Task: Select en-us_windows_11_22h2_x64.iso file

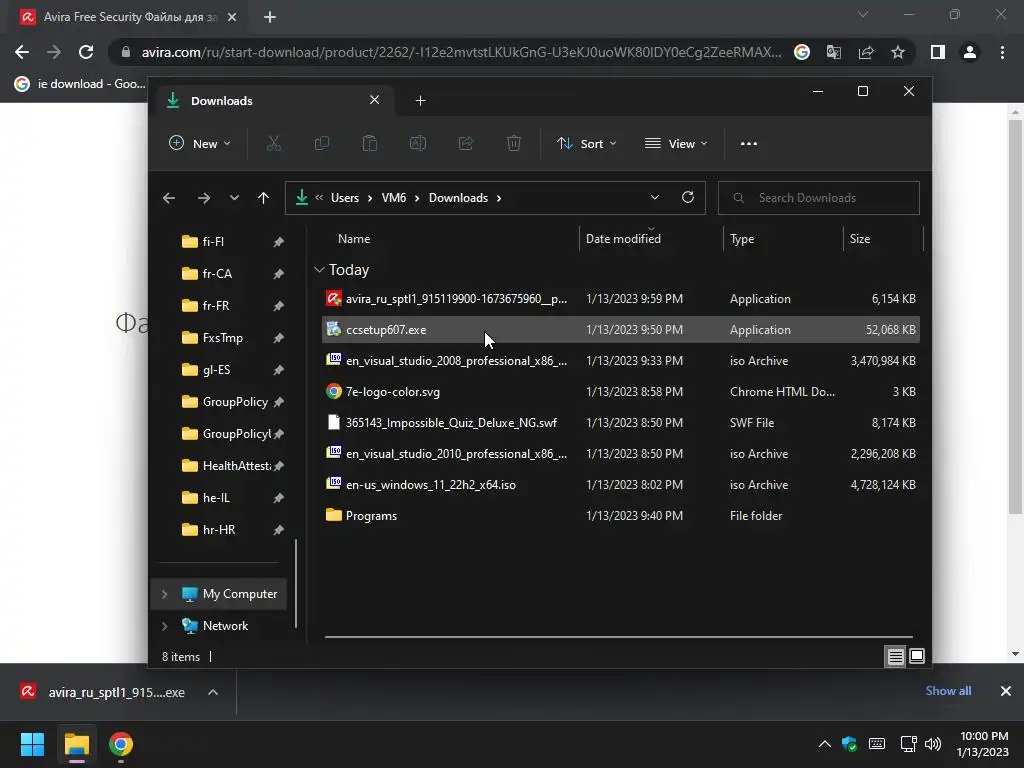Action: pos(620,485)
